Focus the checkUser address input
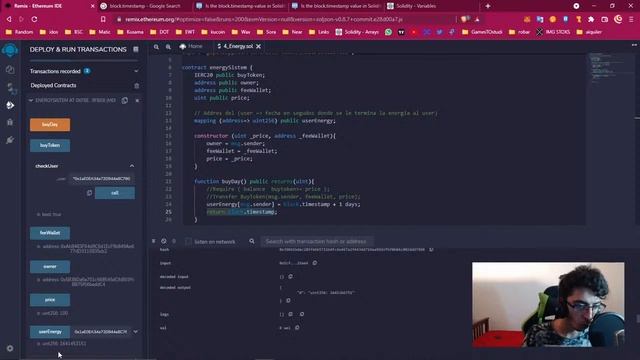 [x=102, y=179]
